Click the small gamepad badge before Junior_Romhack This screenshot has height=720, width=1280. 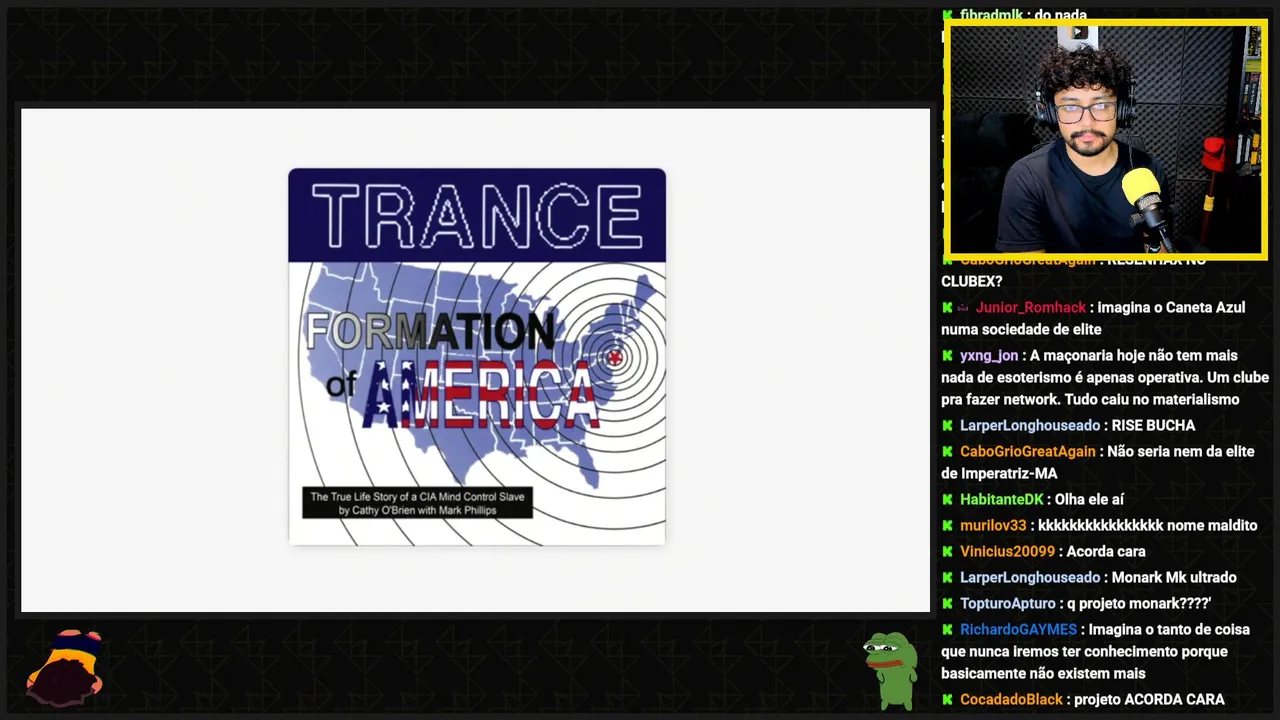click(964, 307)
